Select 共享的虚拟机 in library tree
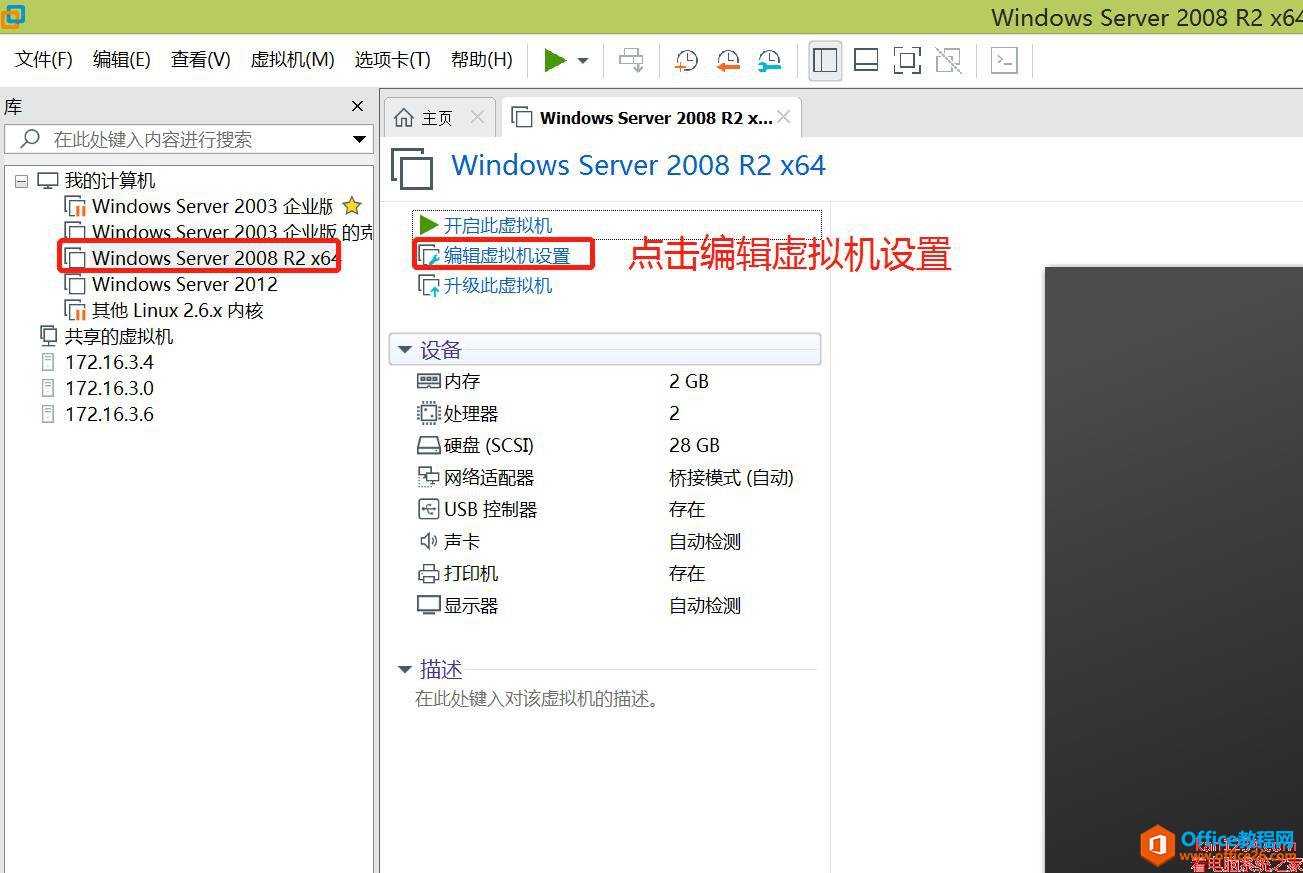Viewport: 1303px width, 873px height. pyautogui.click(x=119, y=336)
